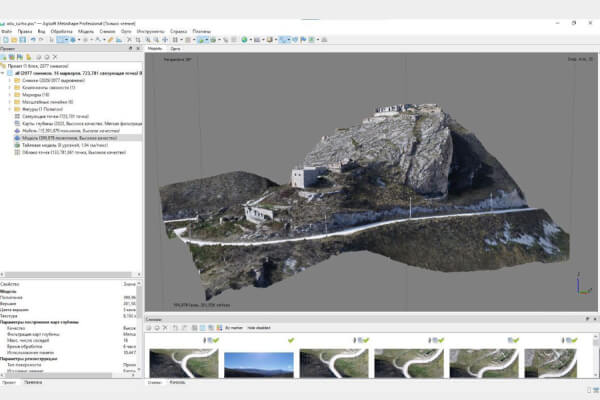This screenshot has width=600, height=400.
Task: Click the Delete selection X icon
Action: tap(129, 40)
